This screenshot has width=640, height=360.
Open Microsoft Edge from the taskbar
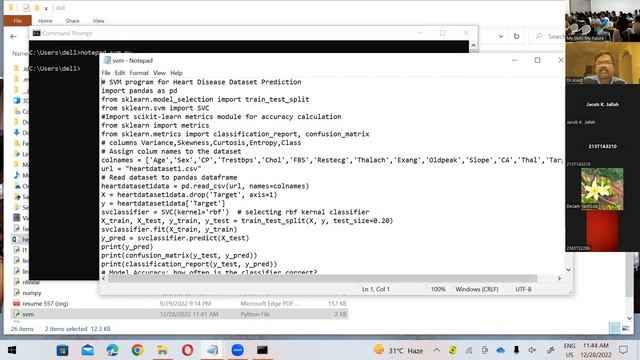click(x=112, y=350)
